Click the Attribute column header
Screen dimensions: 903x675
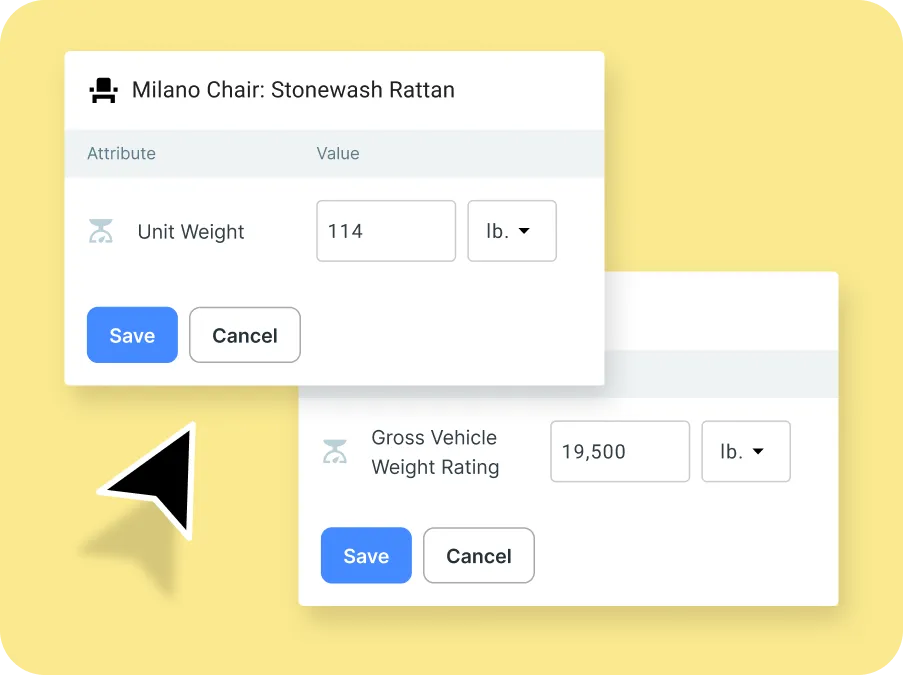pos(121,153)
